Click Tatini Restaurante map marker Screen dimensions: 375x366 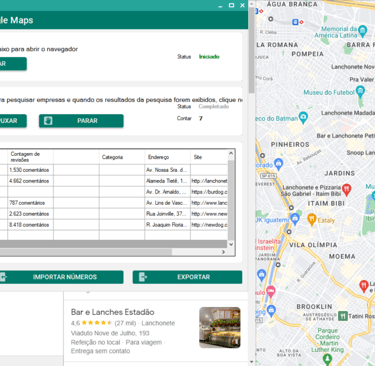tap(343, 316)
